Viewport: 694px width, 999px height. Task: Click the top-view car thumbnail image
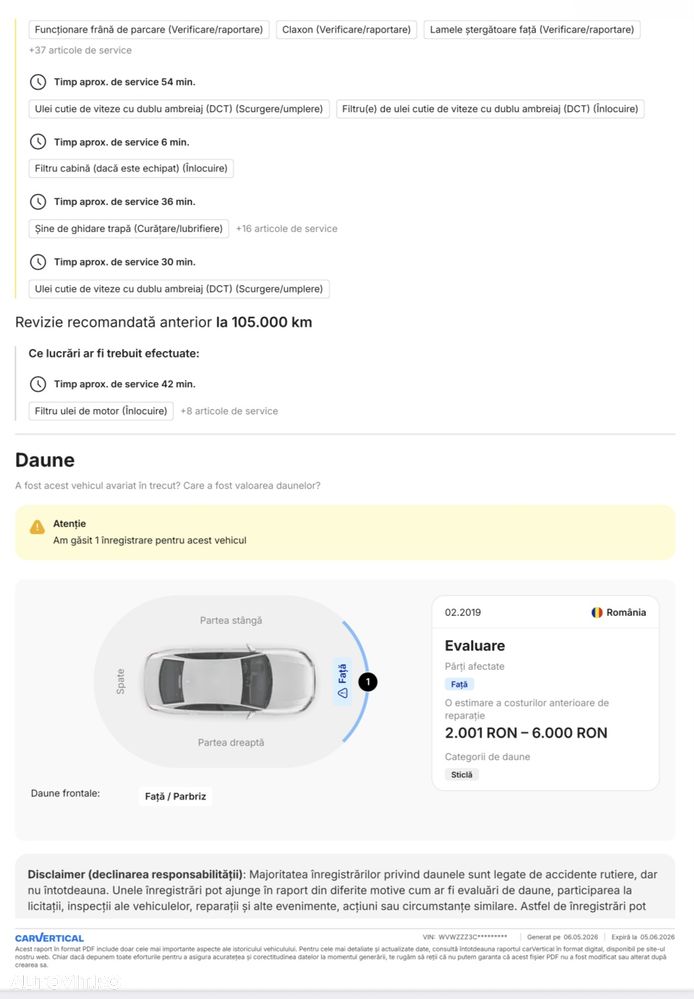(x=229, y=681)
